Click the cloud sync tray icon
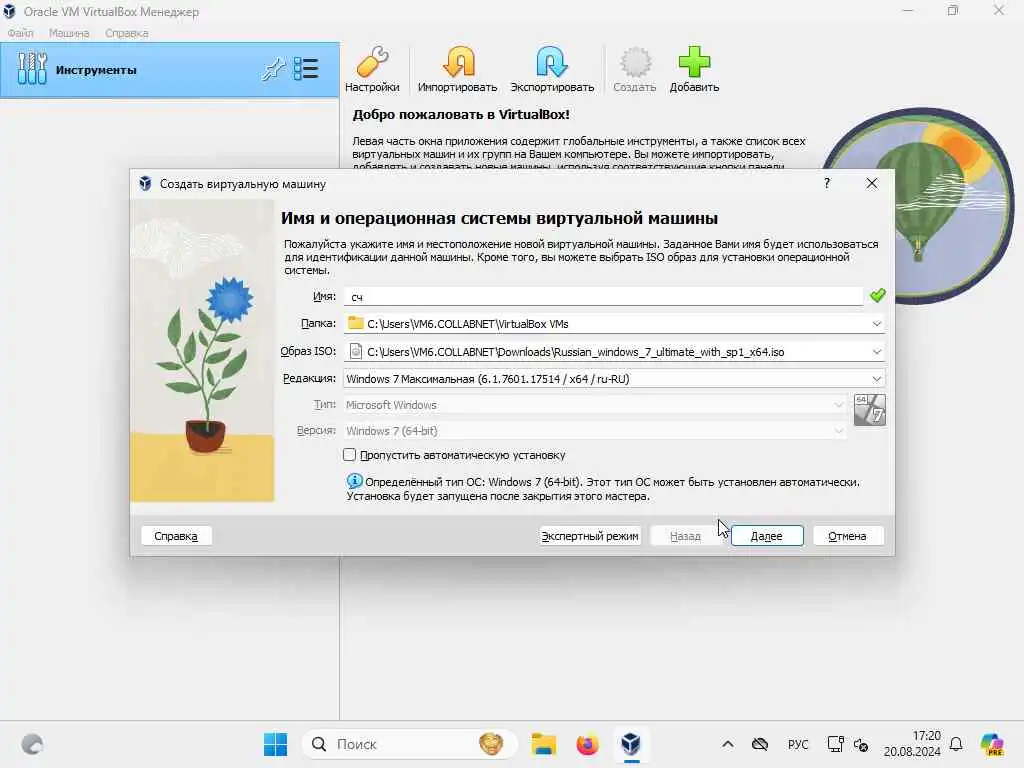1024x768 pixels. click(760, 744)
